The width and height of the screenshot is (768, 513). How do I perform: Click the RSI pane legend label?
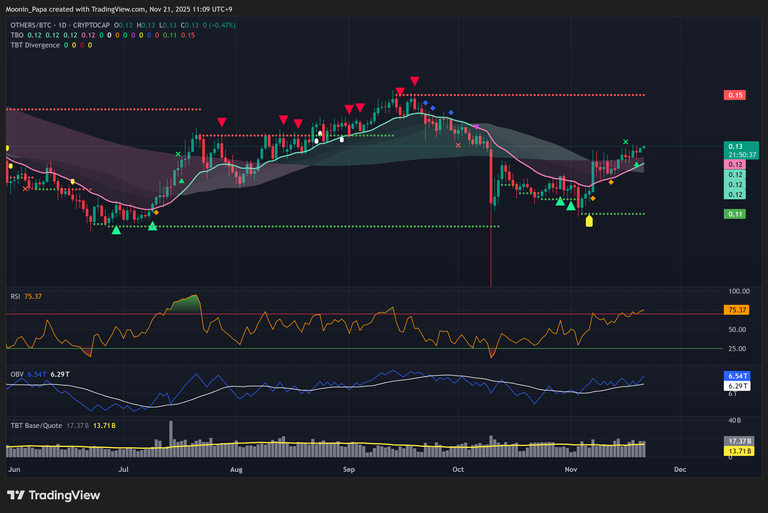(x=13, y=296)
